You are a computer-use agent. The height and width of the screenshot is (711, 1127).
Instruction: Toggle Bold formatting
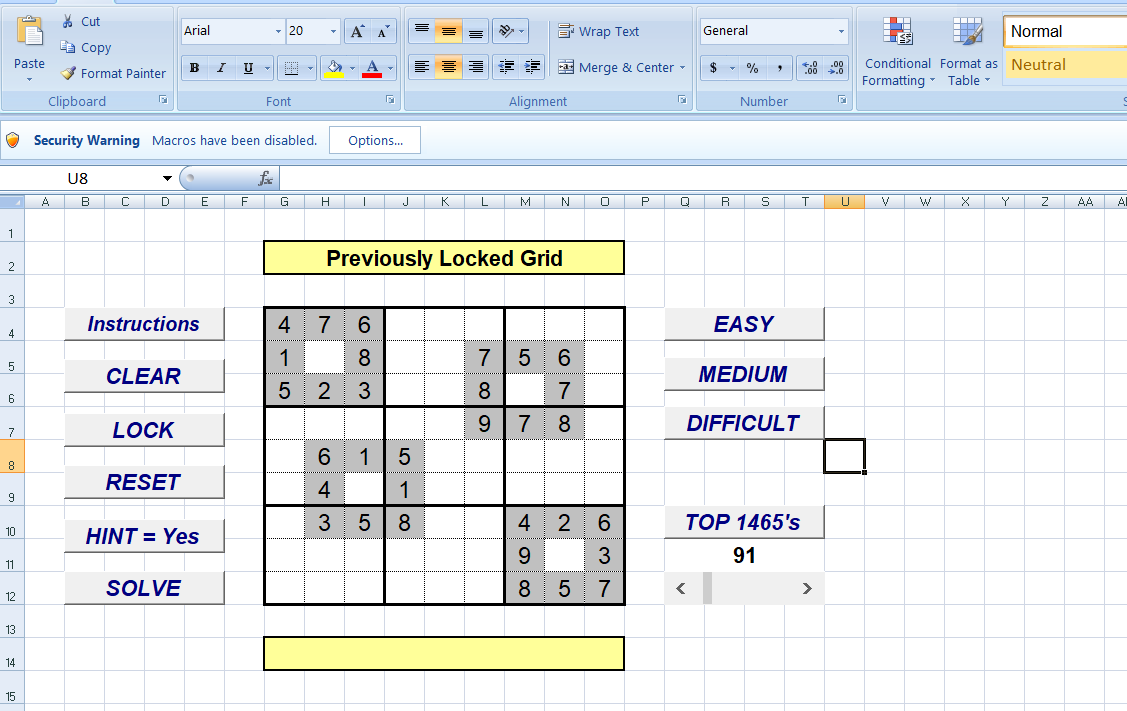(194, 67)
